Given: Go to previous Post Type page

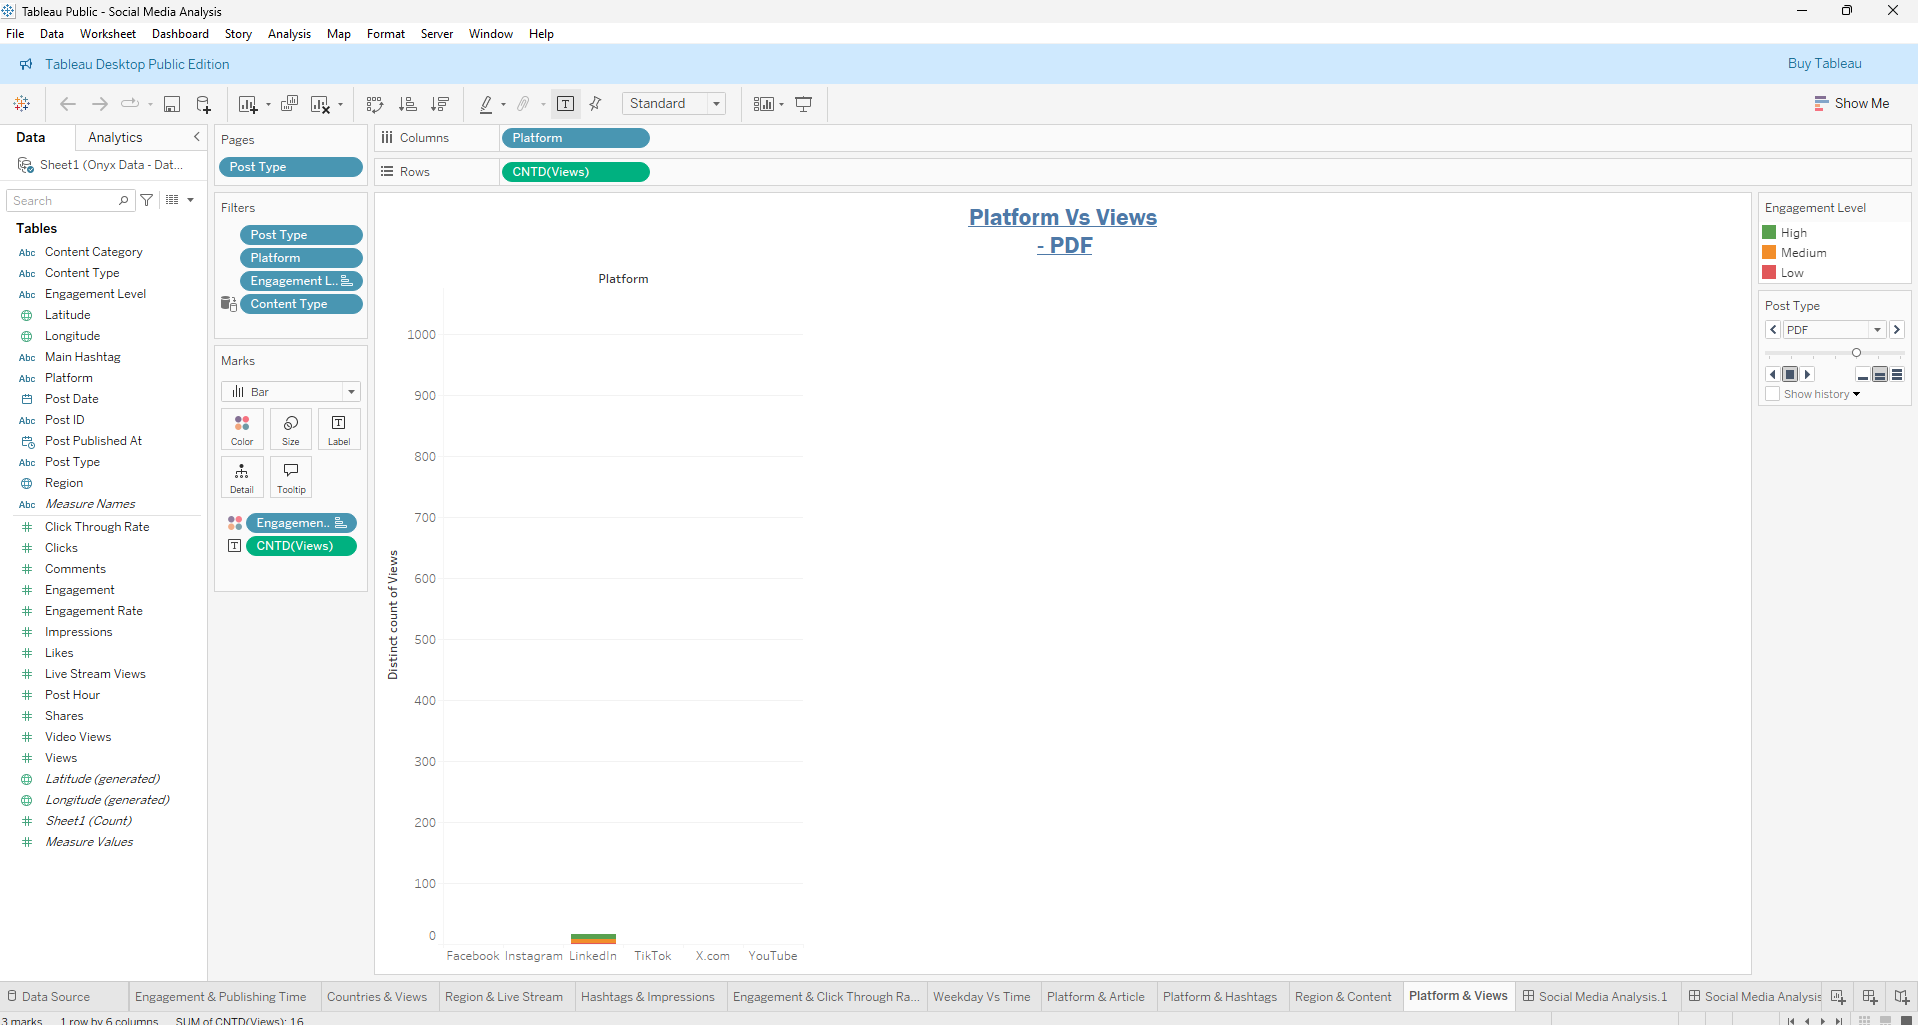Looking at the screenshot, I should point(1773,330).
